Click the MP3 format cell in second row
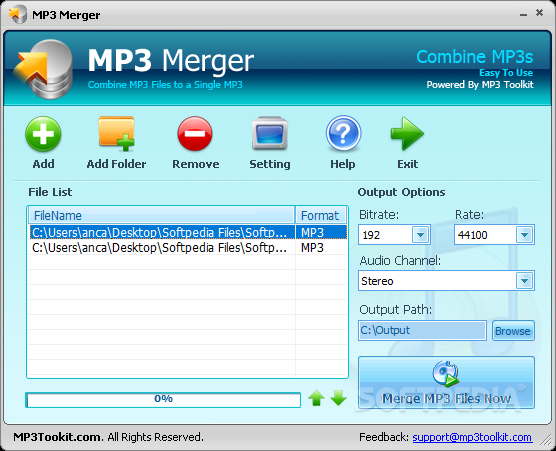The image size is (556, 451). [x=321, y=247]
